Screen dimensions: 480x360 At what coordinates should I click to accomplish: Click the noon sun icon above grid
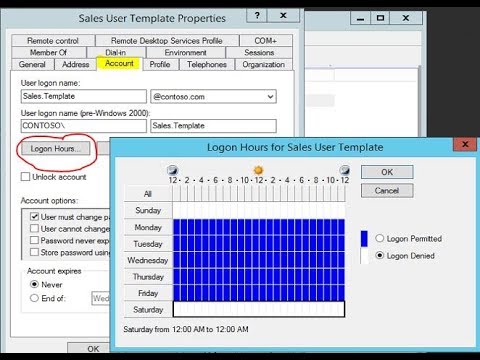[x=258, y=170]
